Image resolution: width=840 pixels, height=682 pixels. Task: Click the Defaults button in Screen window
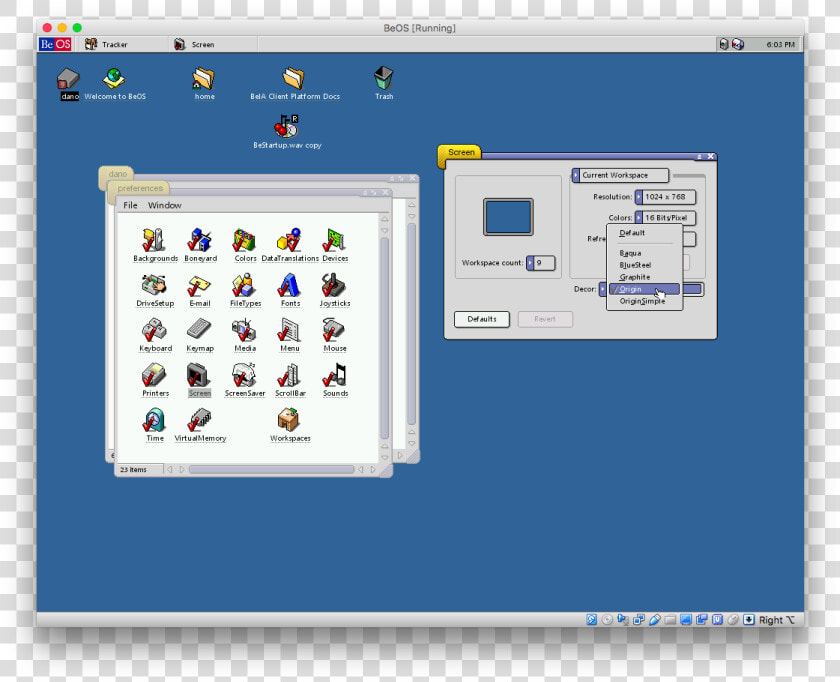(x=482, y=319)
